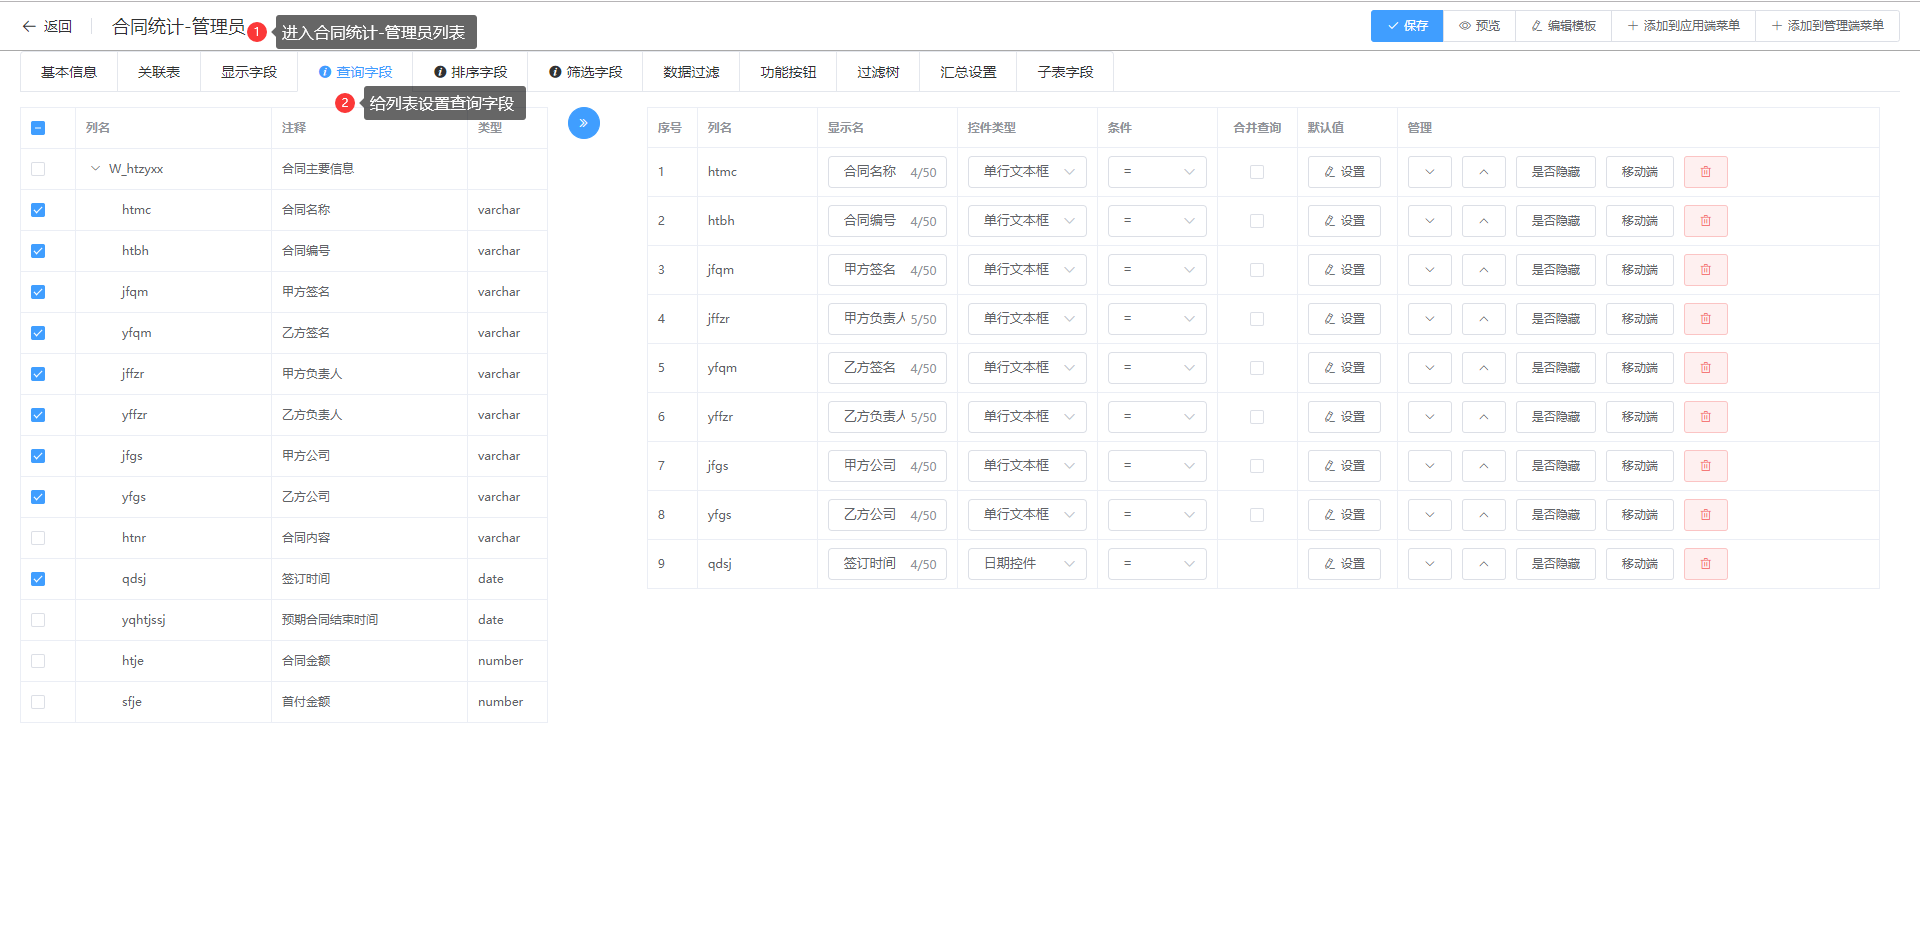Click the blue 保存 button
Viewport: 1920px width, 938px height.
coord(1406,26)
